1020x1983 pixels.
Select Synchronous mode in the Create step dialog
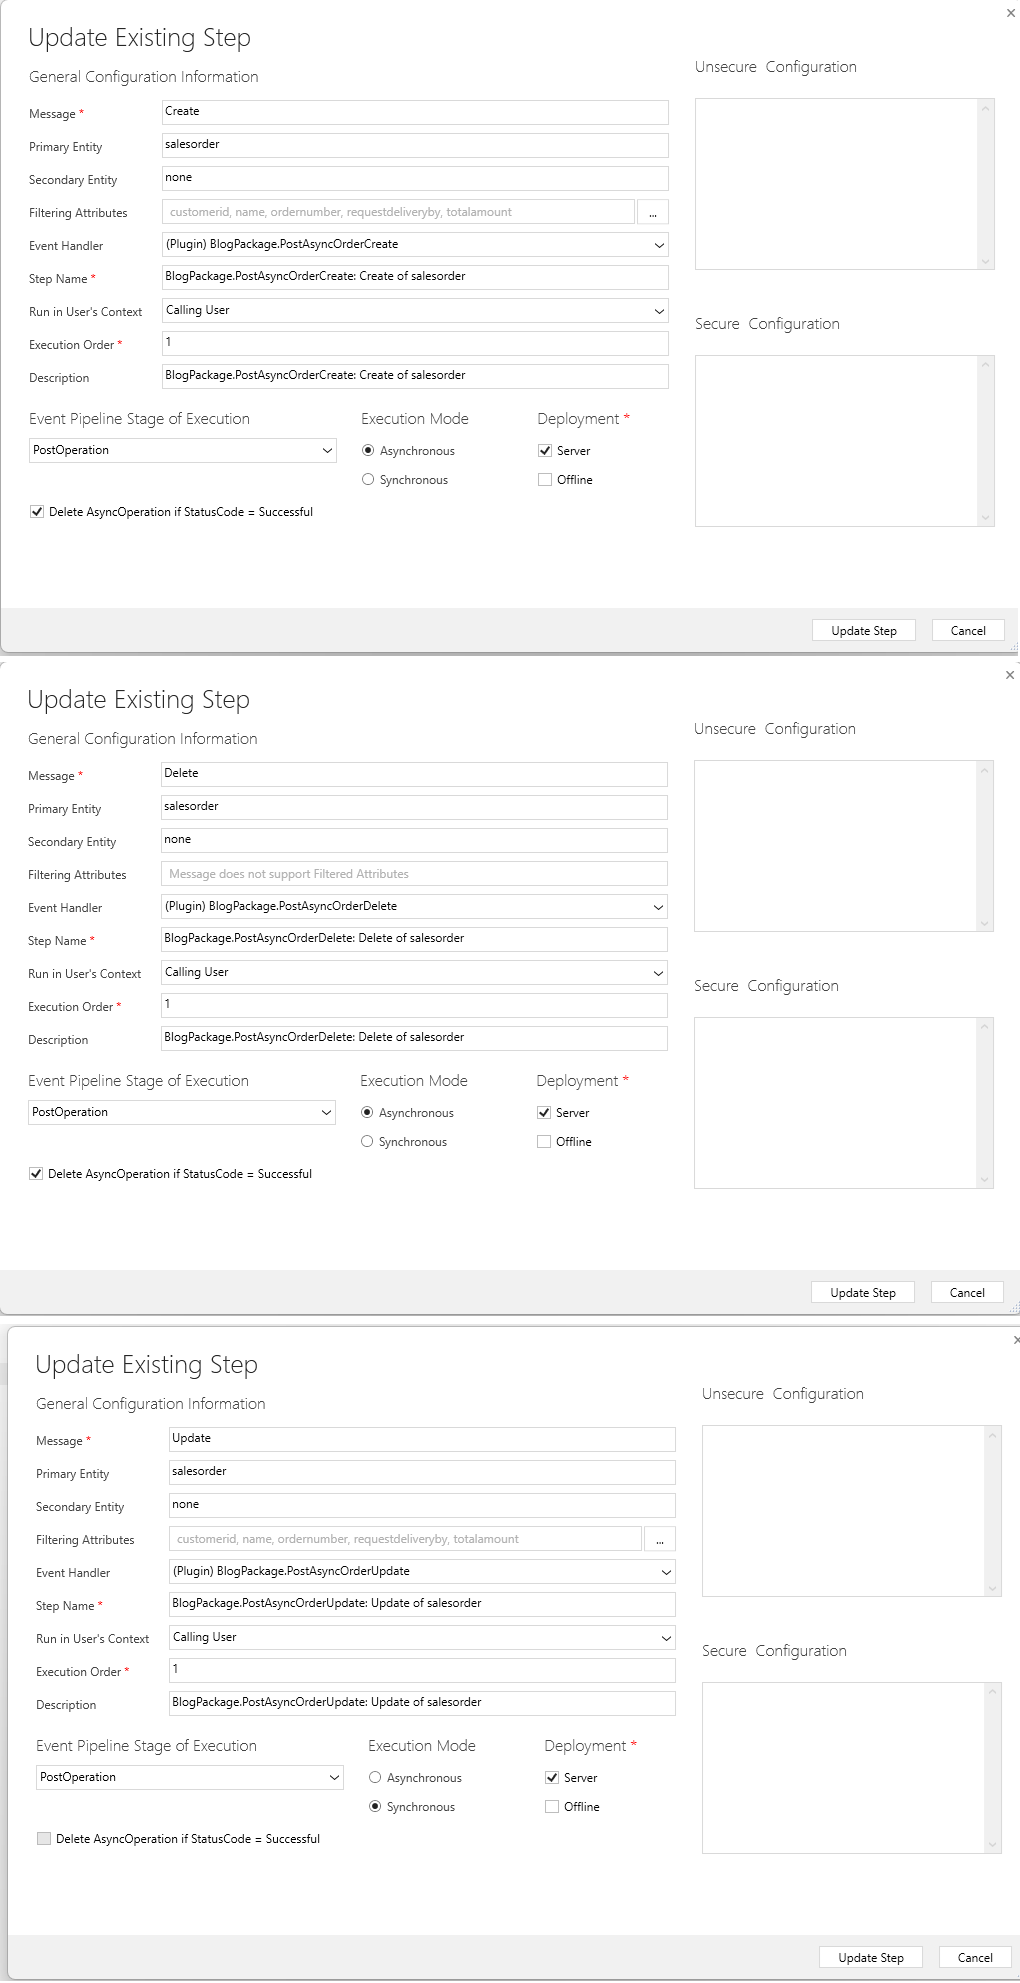point(368,480)
